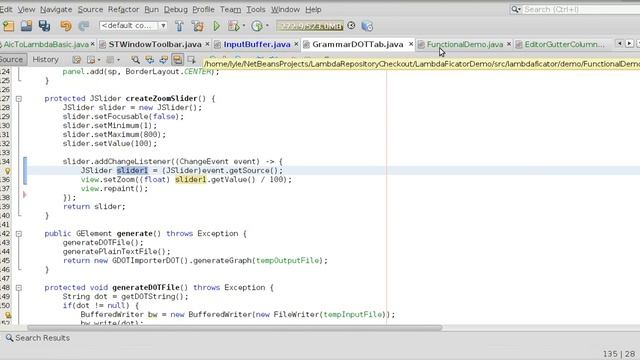Open the Source menu
640x360 pixels.
pyautogui.click(x=90, y=9)
